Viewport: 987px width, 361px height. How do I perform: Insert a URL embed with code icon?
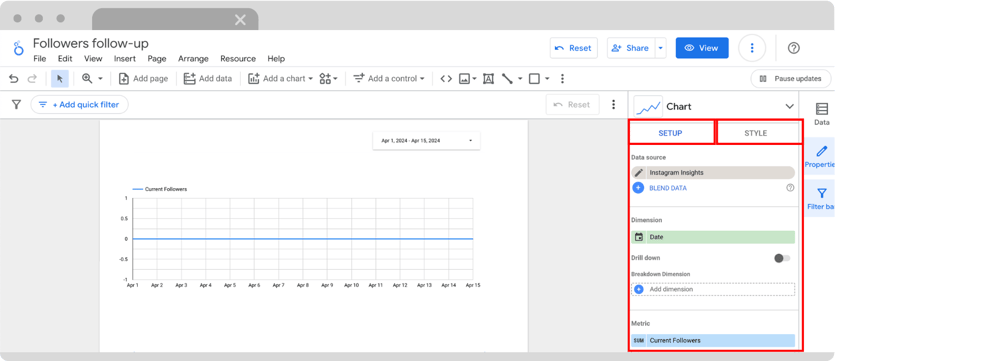point(446,79)
